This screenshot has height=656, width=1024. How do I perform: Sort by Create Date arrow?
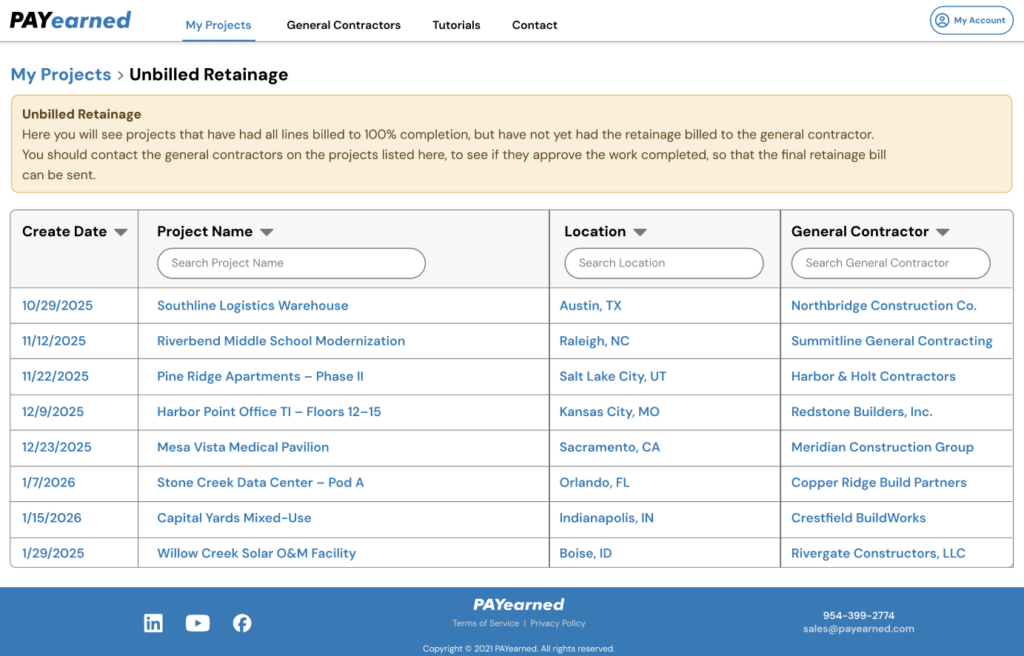coord(121,232)
